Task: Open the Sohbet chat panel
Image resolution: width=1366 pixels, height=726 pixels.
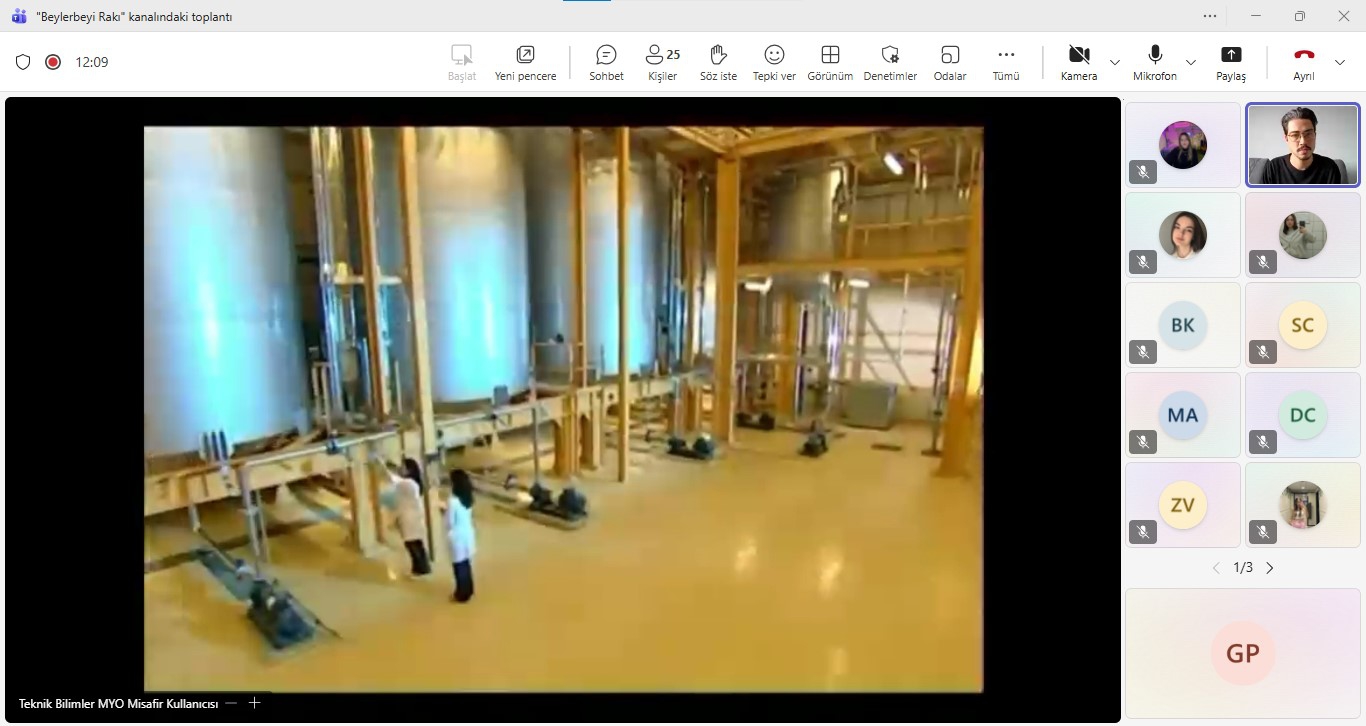Action: tap(606, 62)
